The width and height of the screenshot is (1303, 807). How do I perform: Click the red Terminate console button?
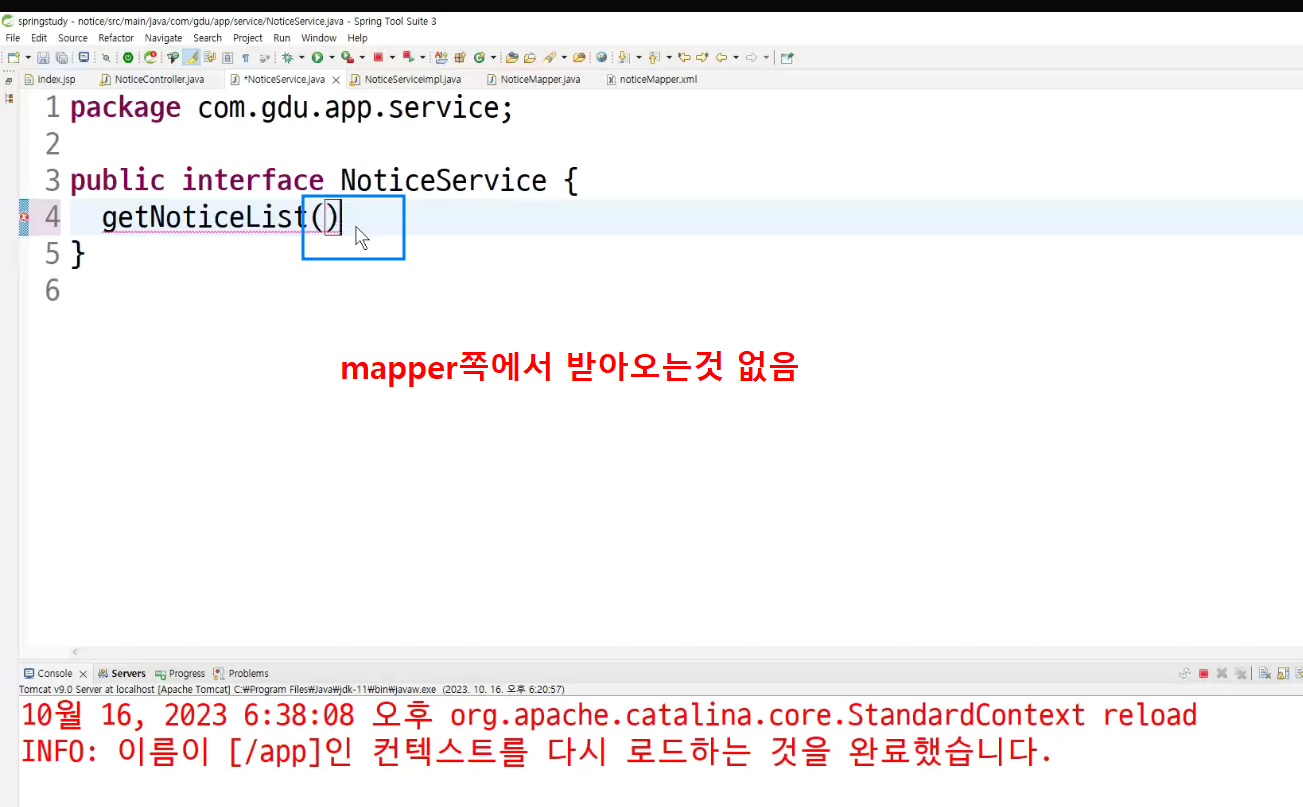coord(1204,673)
